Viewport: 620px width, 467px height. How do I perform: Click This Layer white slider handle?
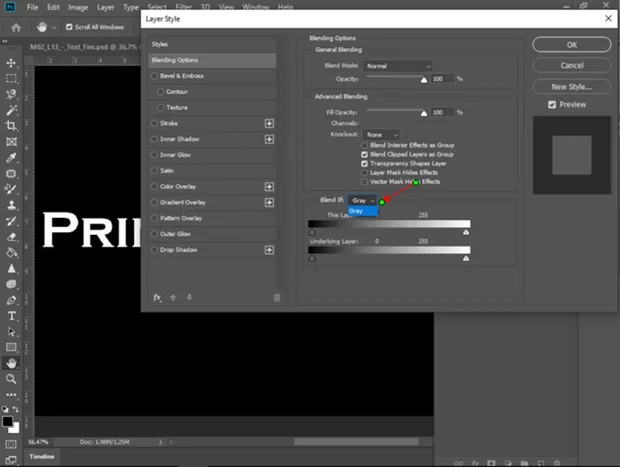466,231
